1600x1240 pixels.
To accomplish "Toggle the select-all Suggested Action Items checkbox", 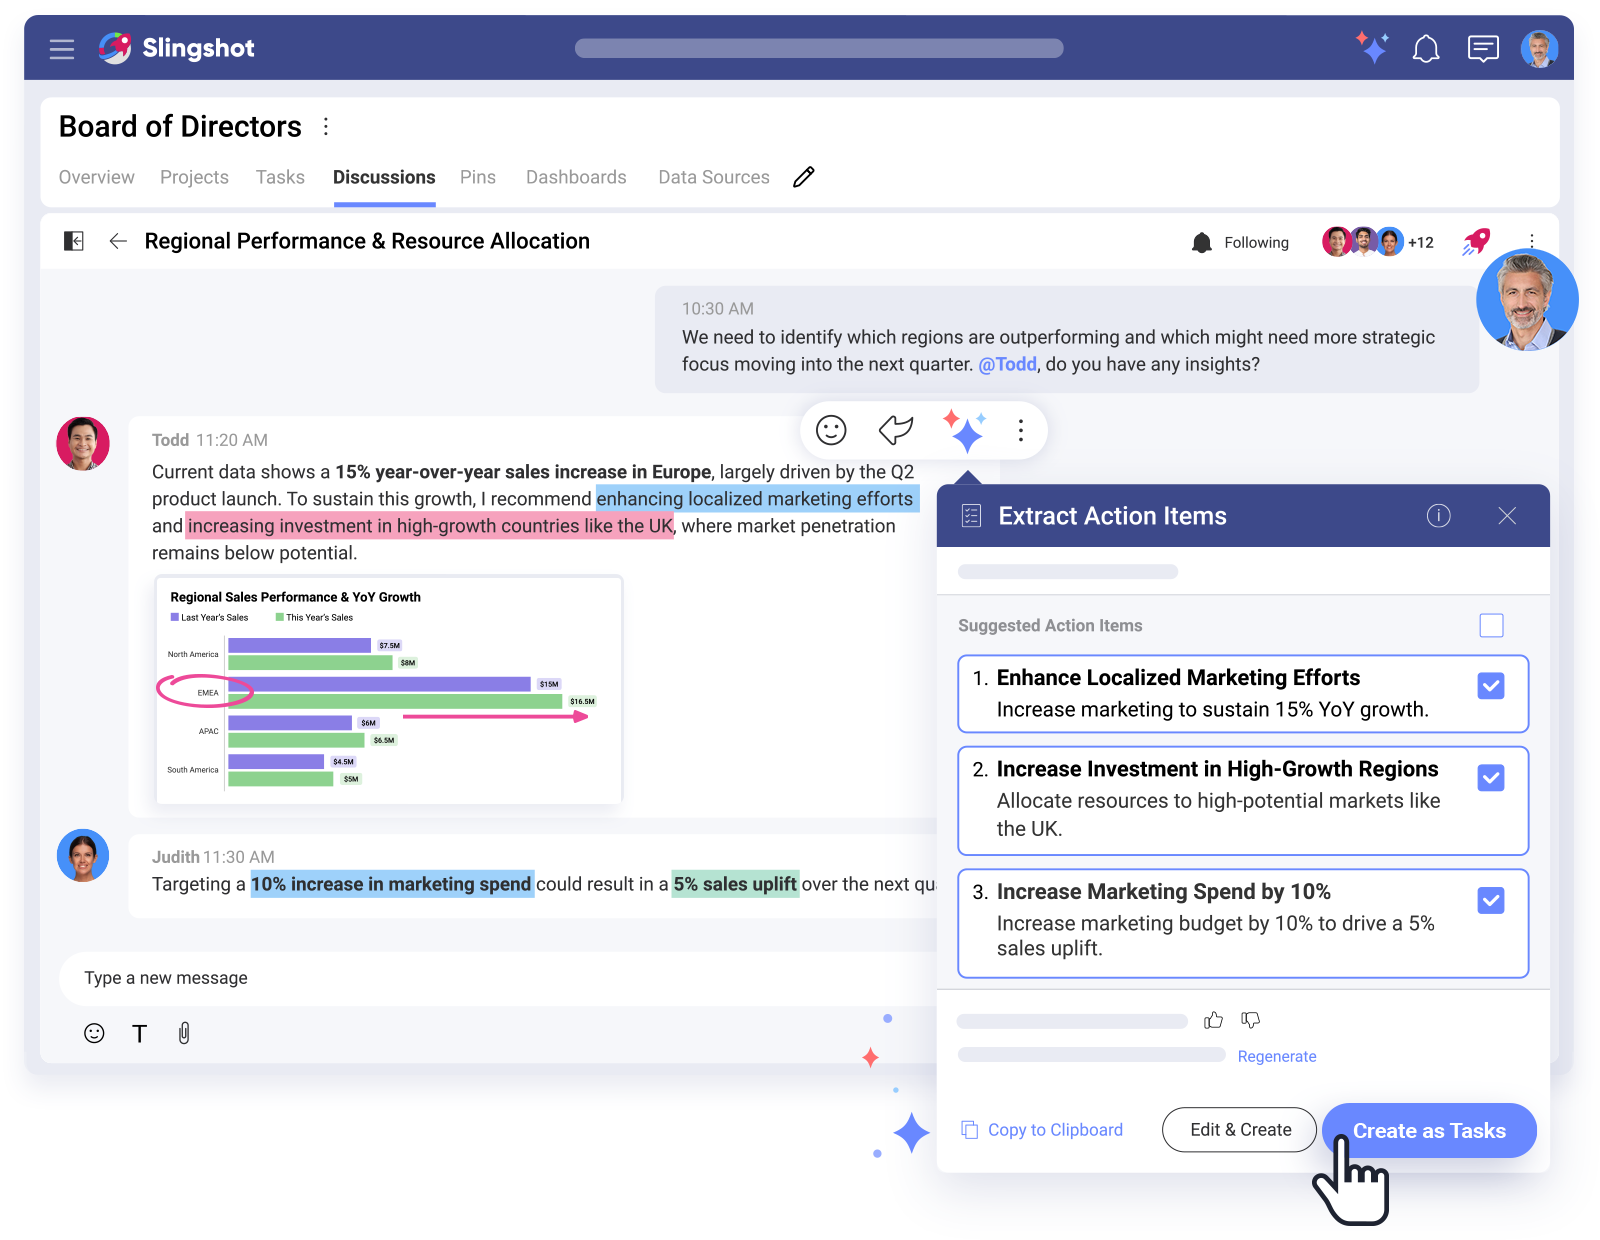I will pyautogui.click(x=1491, y=625).
